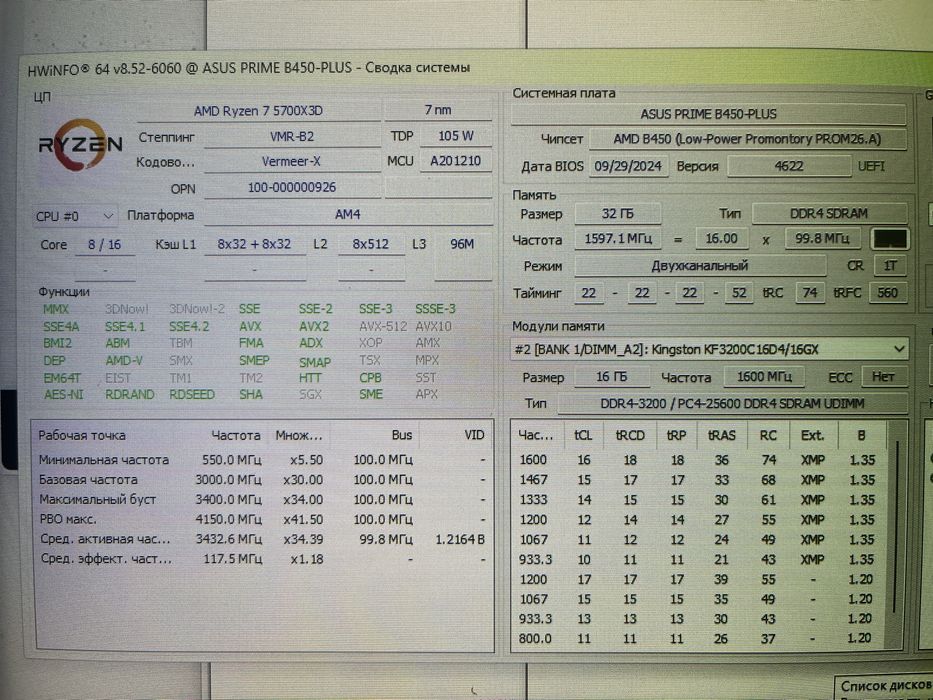The height and width of the screenshot is (700, 933).
Task: Click the memory frequency 1597.1 МГц
Action: 618,239
